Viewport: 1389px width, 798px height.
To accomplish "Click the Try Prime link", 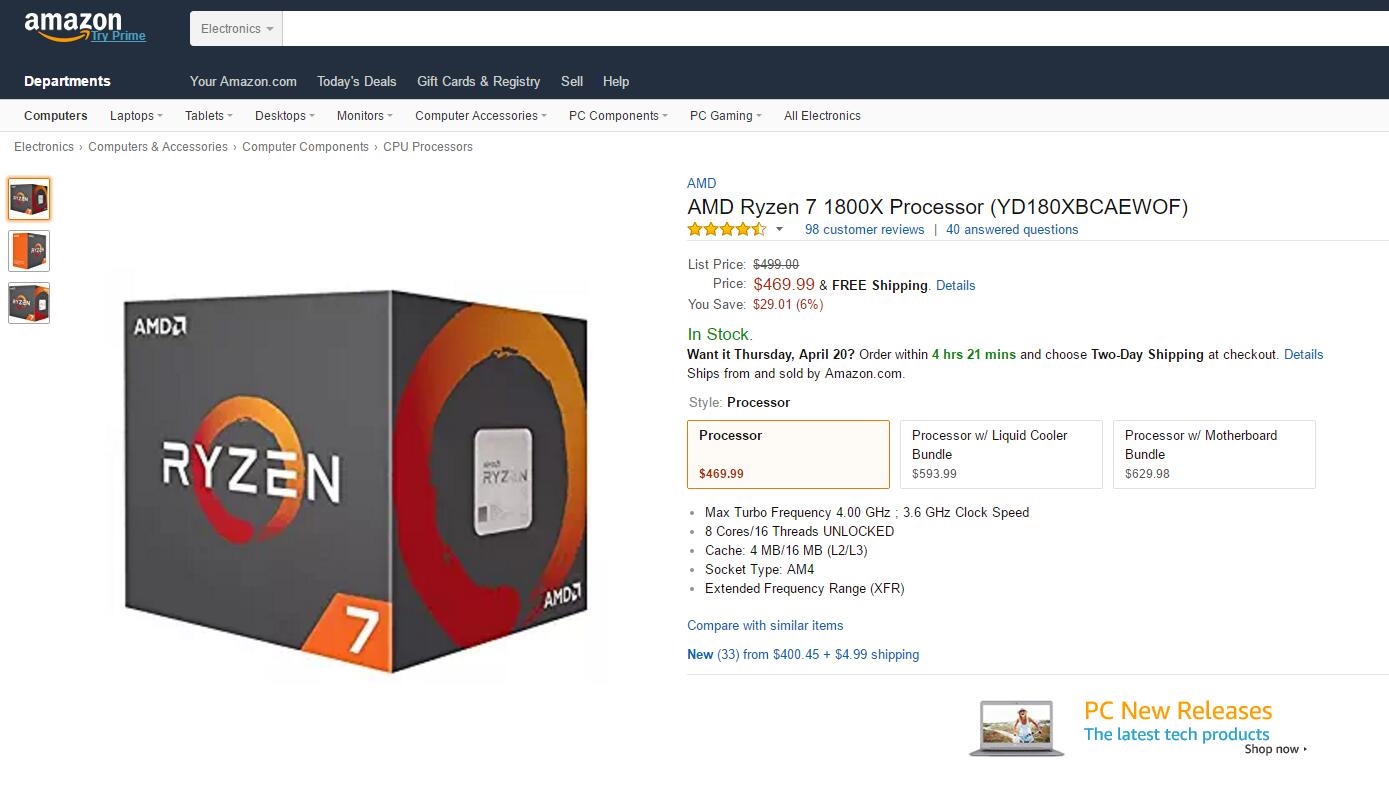I will 119,36.
